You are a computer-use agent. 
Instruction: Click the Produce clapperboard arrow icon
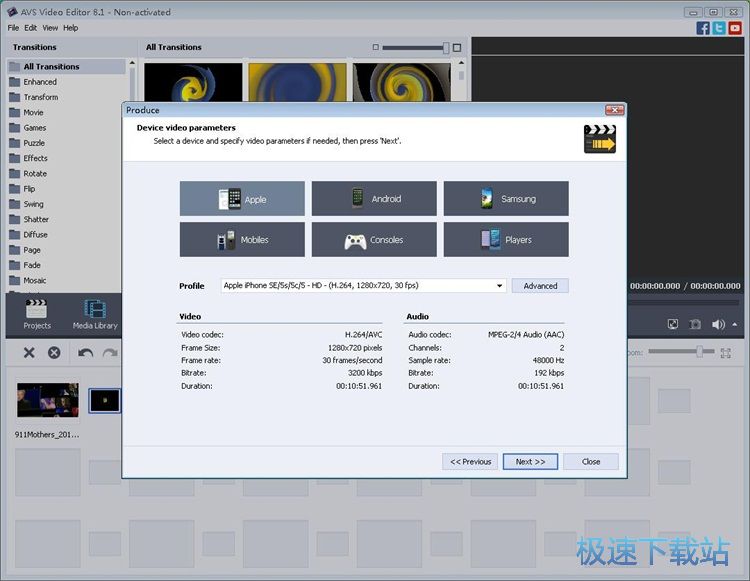tap(600, 139)
